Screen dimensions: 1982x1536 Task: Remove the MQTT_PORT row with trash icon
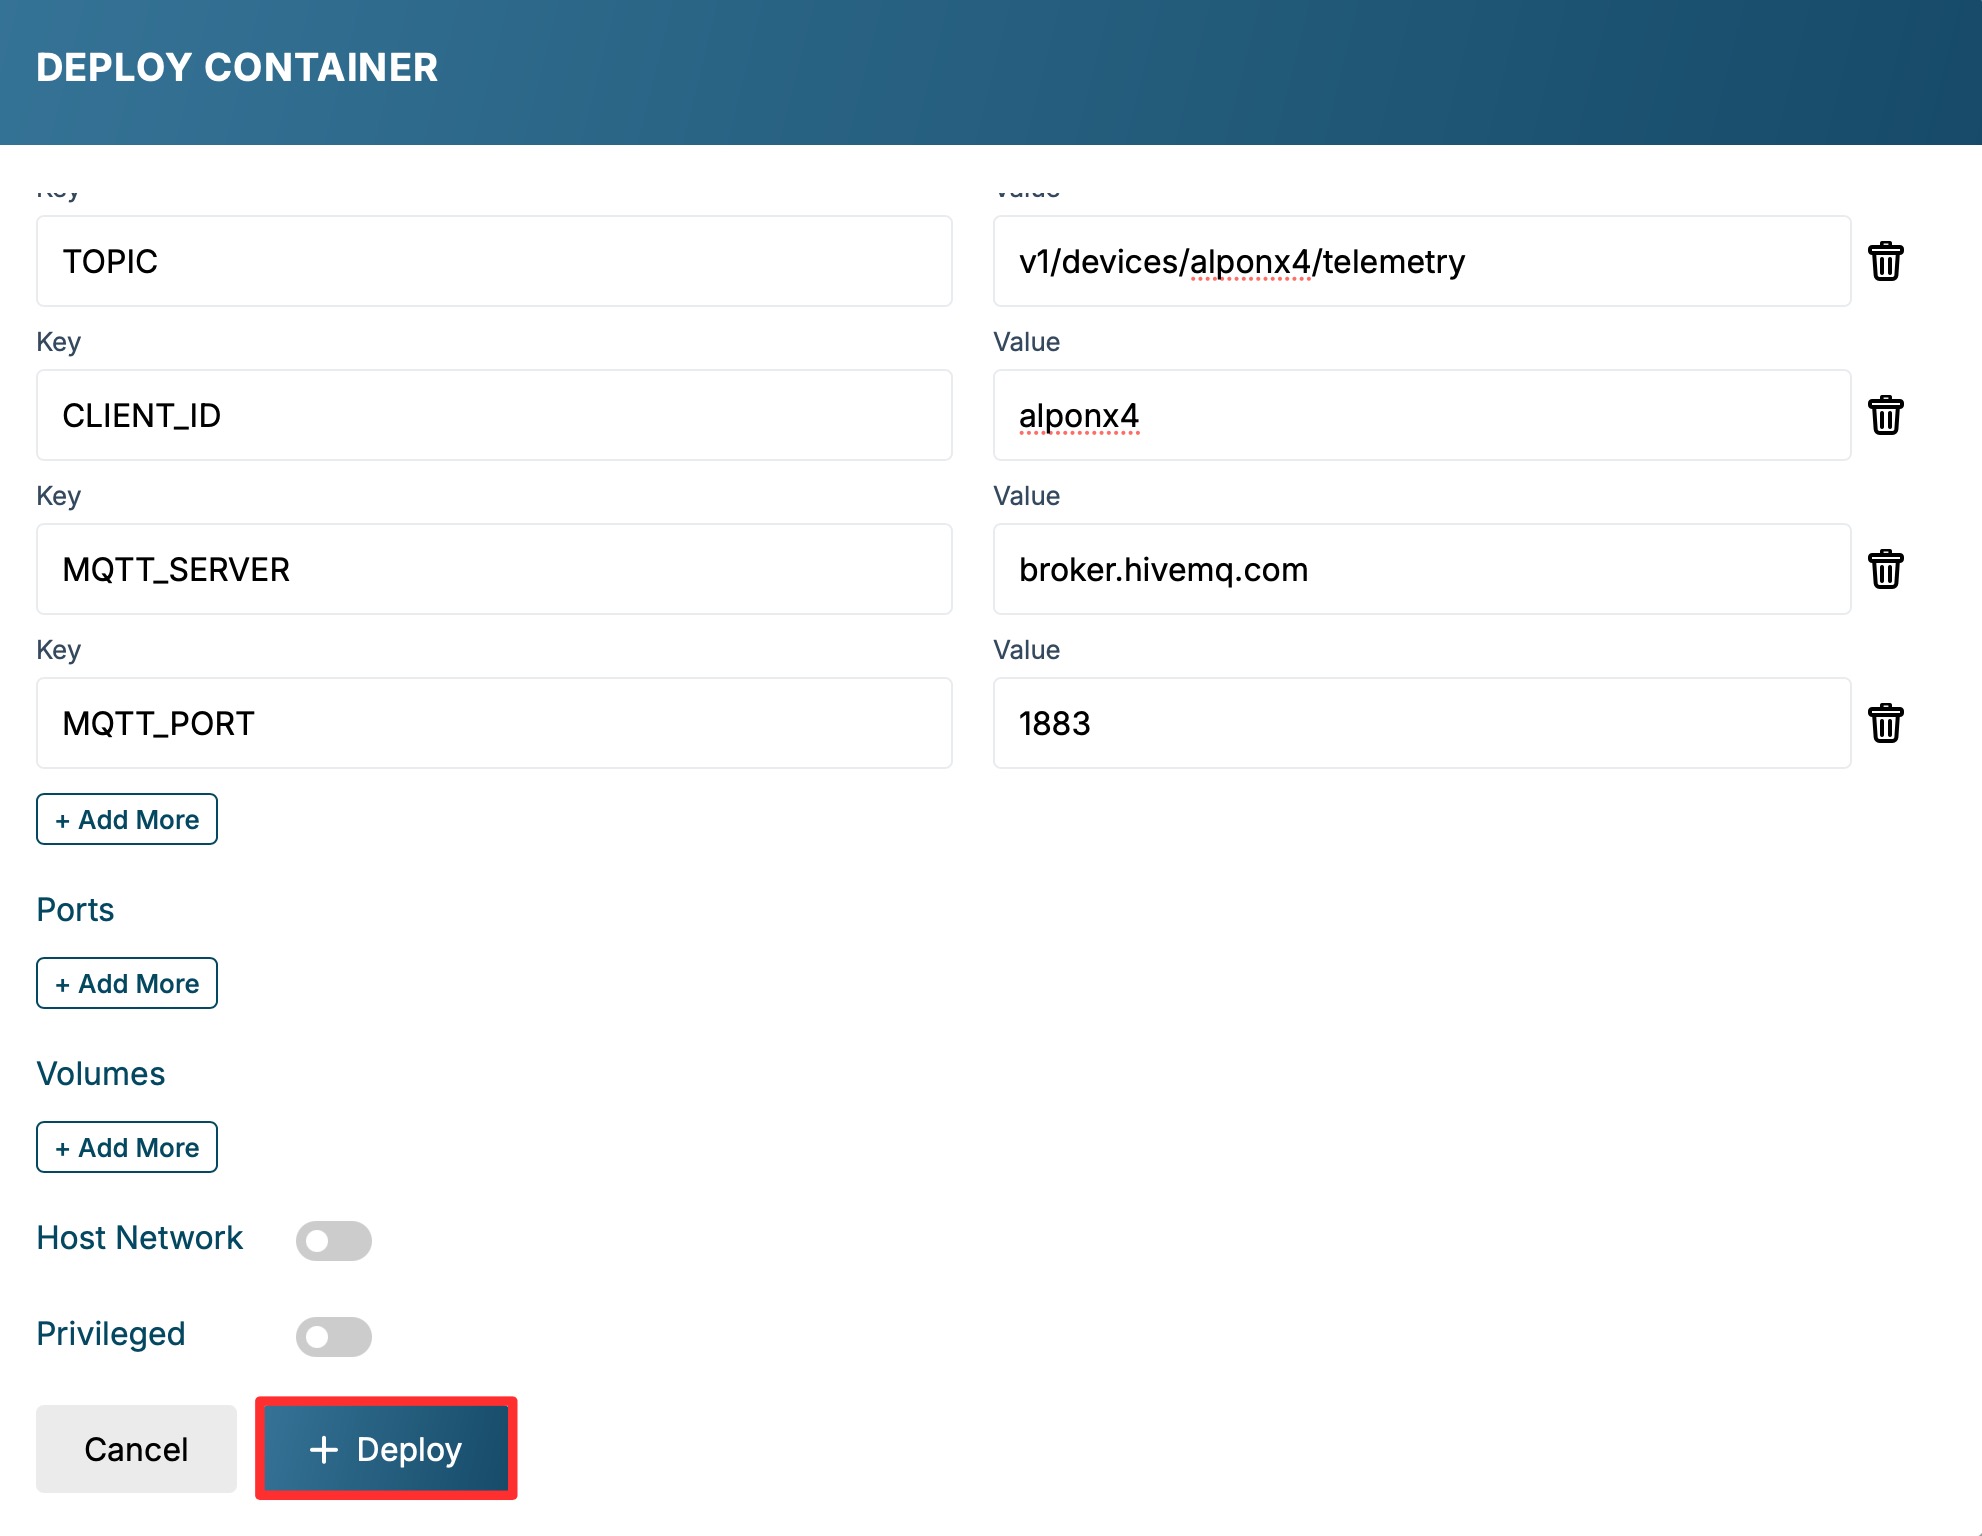click(1886, 723)
